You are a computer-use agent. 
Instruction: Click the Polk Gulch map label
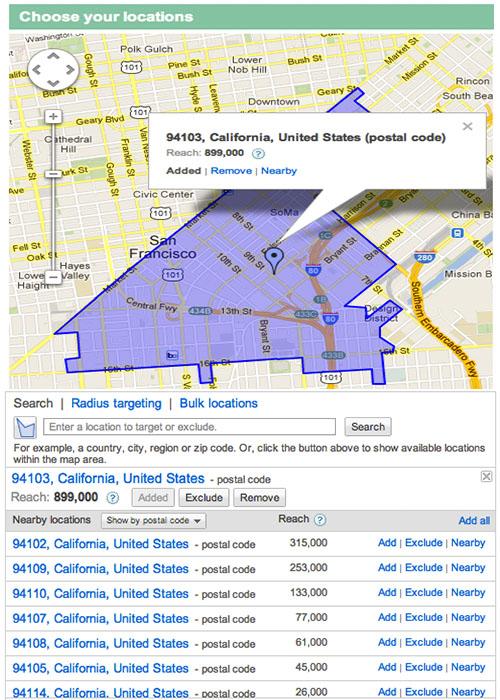(x=146, y=49)
